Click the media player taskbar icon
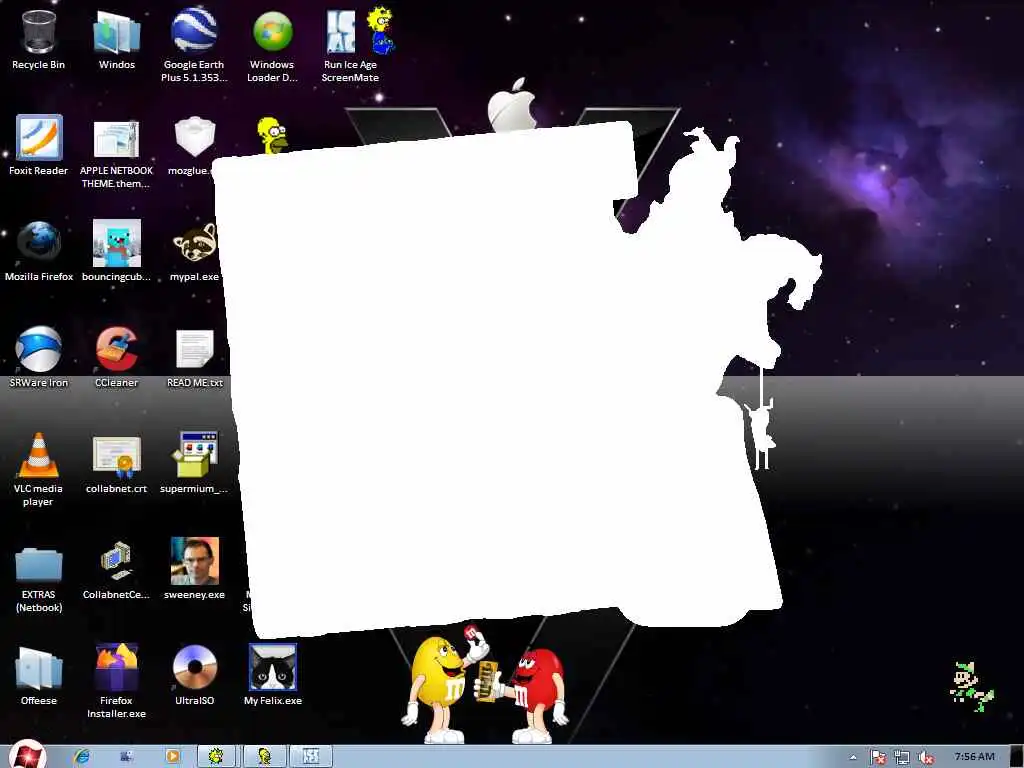1024x768 pixels. tap(172, 756)
